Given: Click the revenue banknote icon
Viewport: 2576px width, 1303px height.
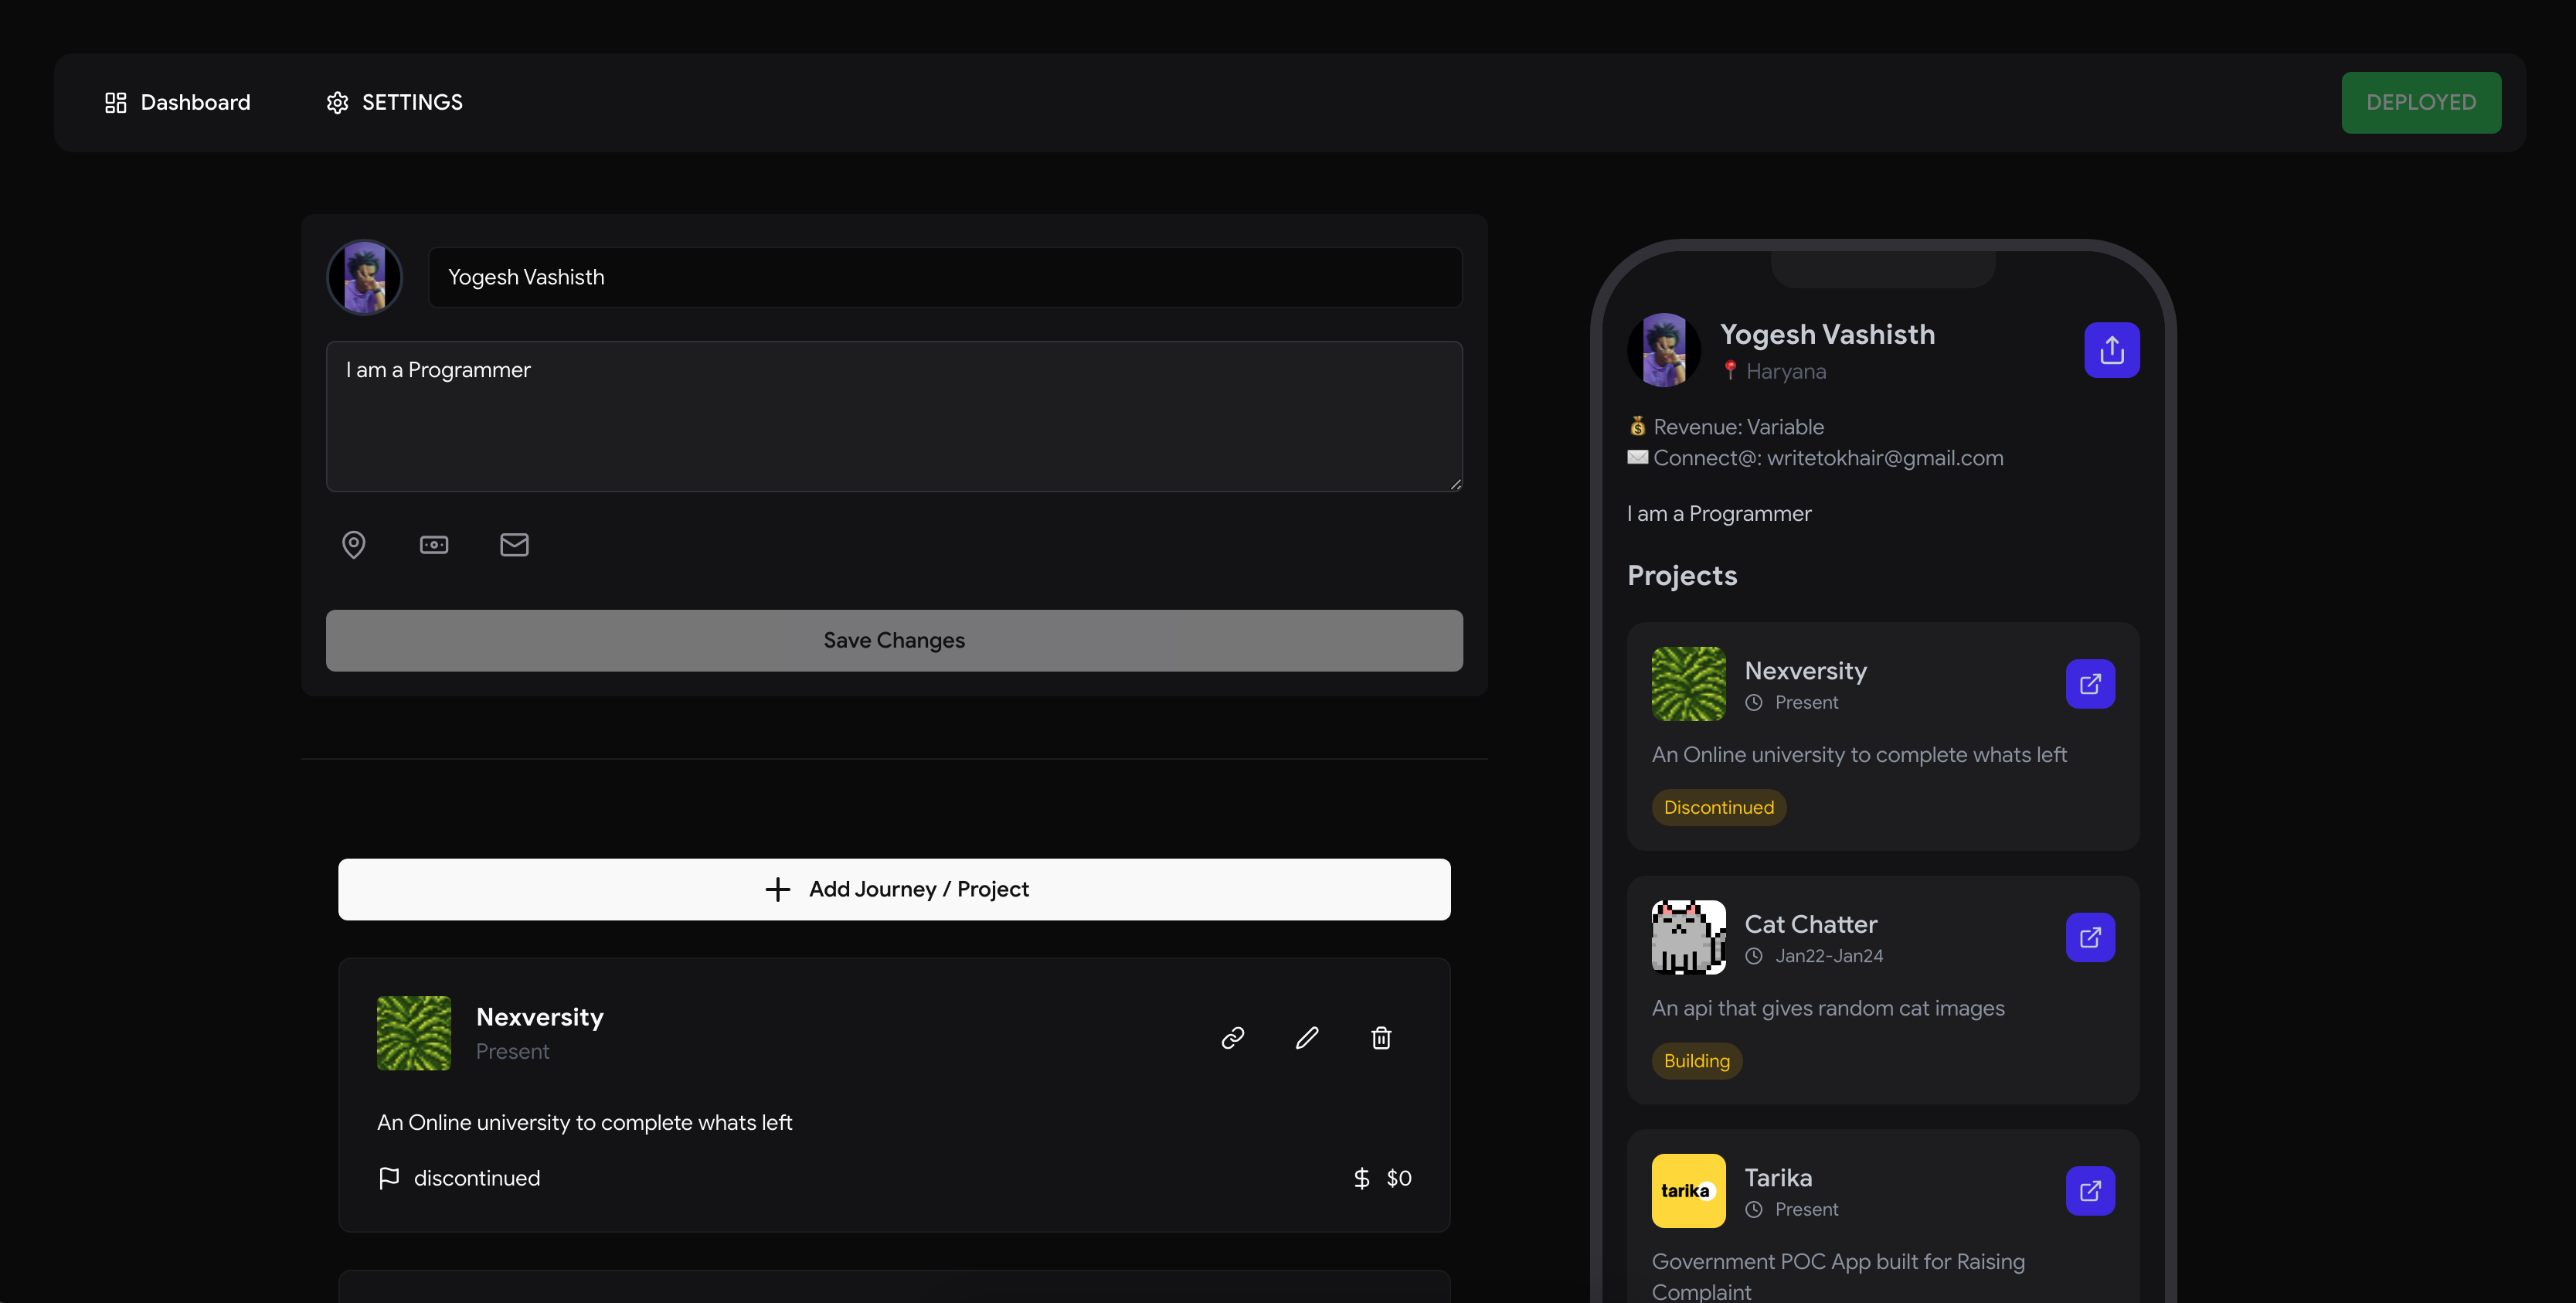Looking at the screenshot, I should [x=434, y=544].
